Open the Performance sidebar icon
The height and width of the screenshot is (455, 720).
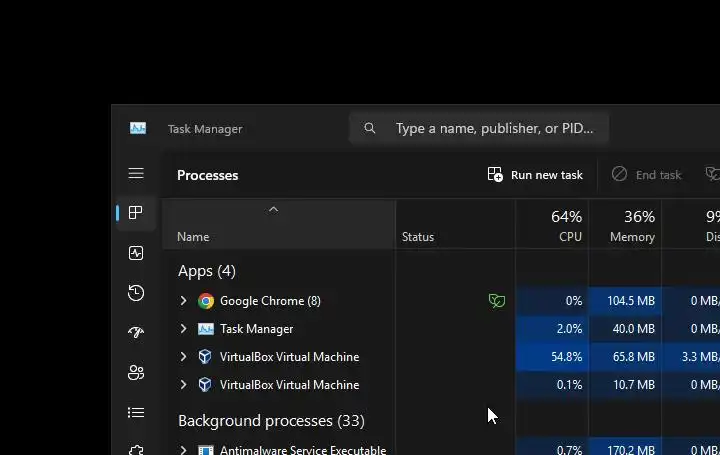pyautogui.click(x=136, y=253)
